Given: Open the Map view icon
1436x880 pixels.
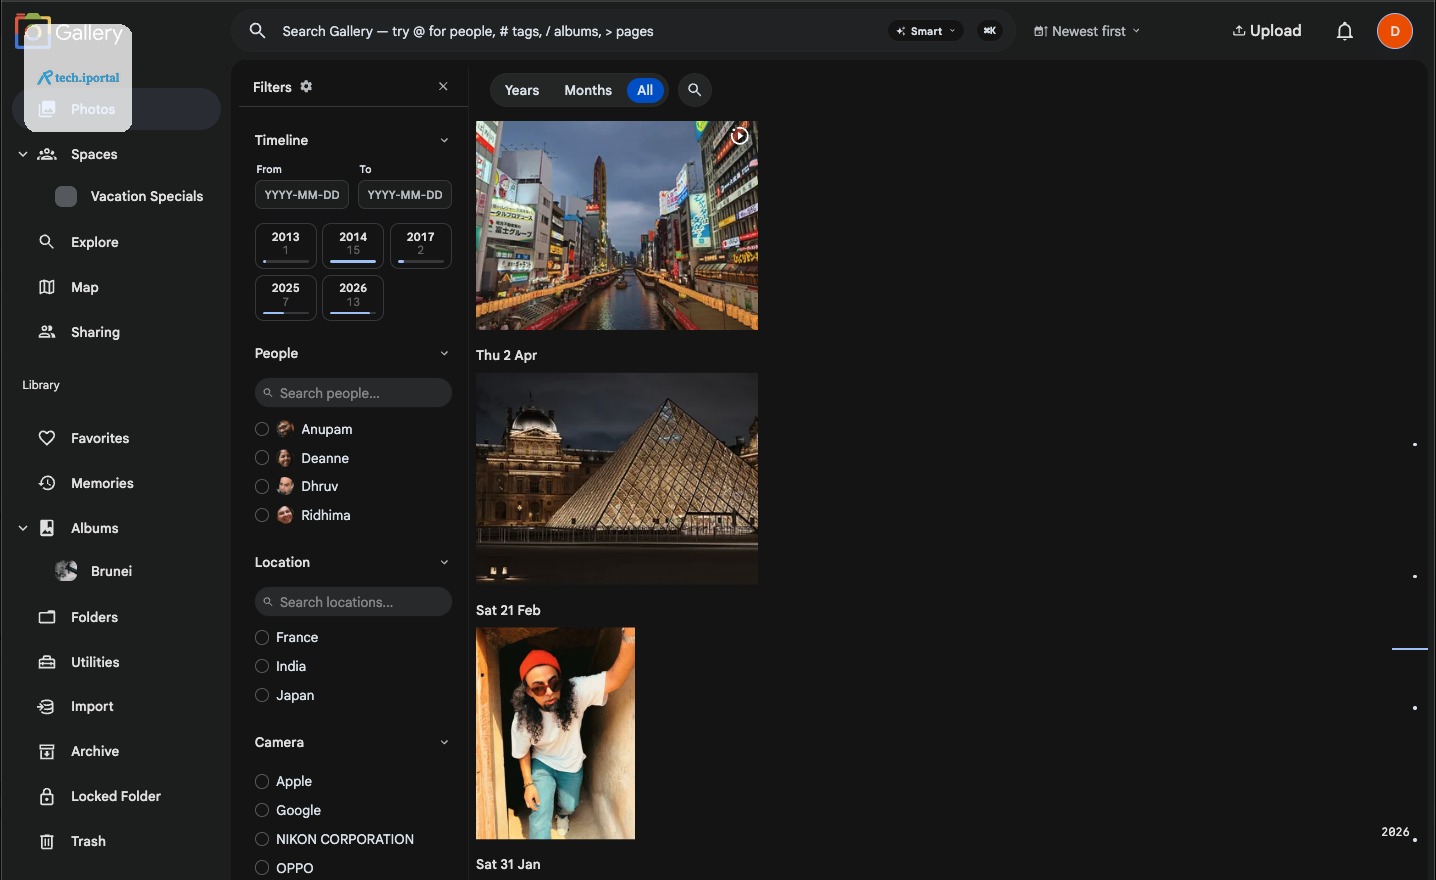Looking at the screenshot, I should [47, 287].
